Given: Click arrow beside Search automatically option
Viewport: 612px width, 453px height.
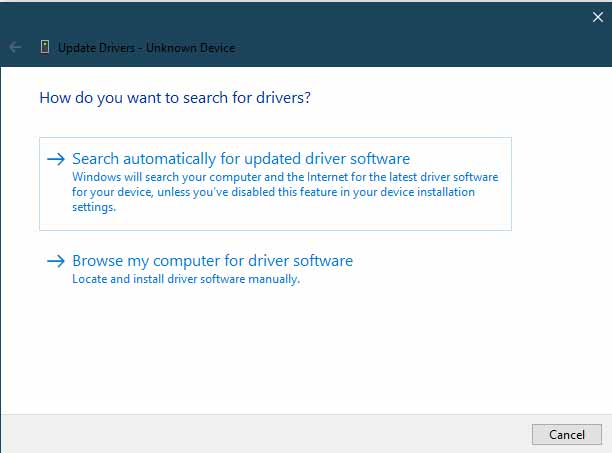Looking at the screenshot, I should click(x=55, y=159).
